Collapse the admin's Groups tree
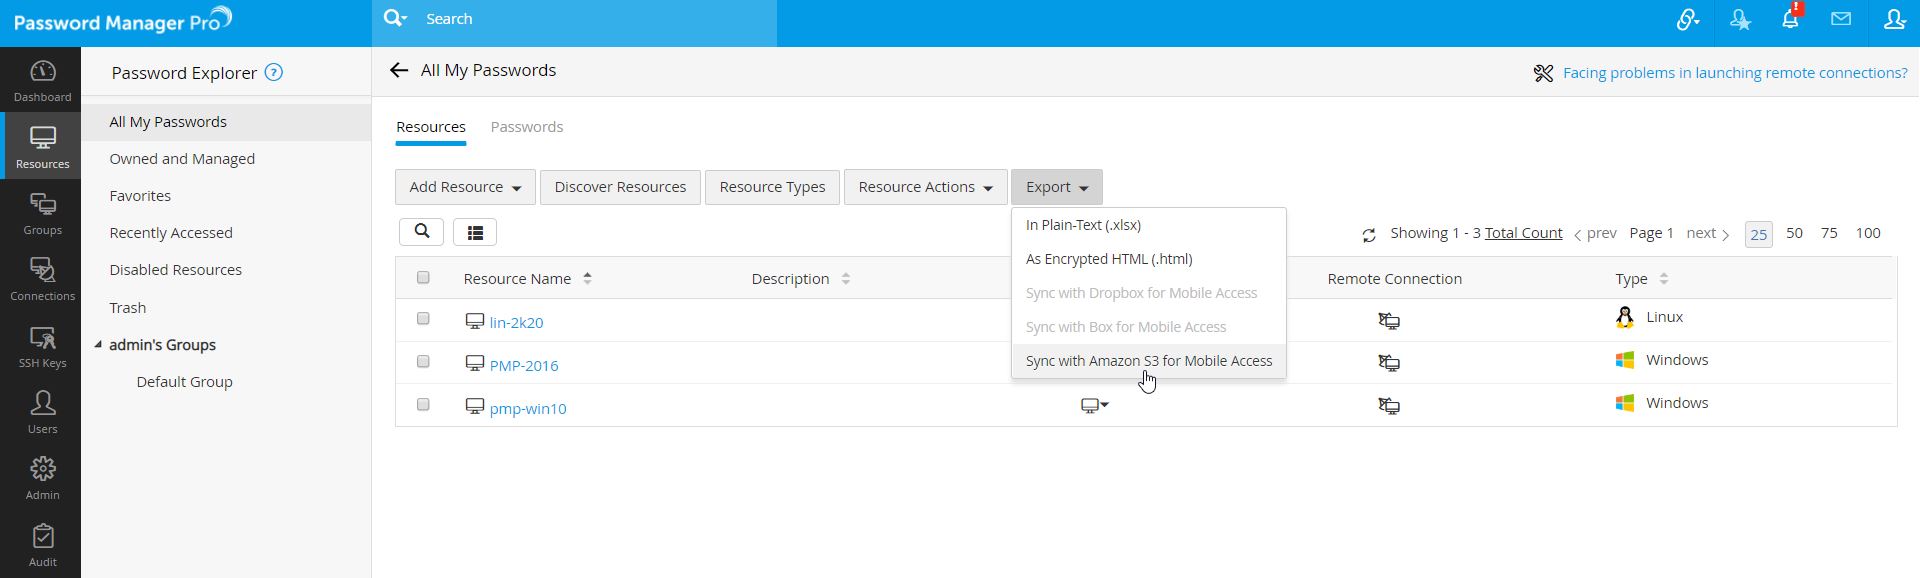Image resolution: width=1920 pixels, height=578 pixels. click(98, 345)
